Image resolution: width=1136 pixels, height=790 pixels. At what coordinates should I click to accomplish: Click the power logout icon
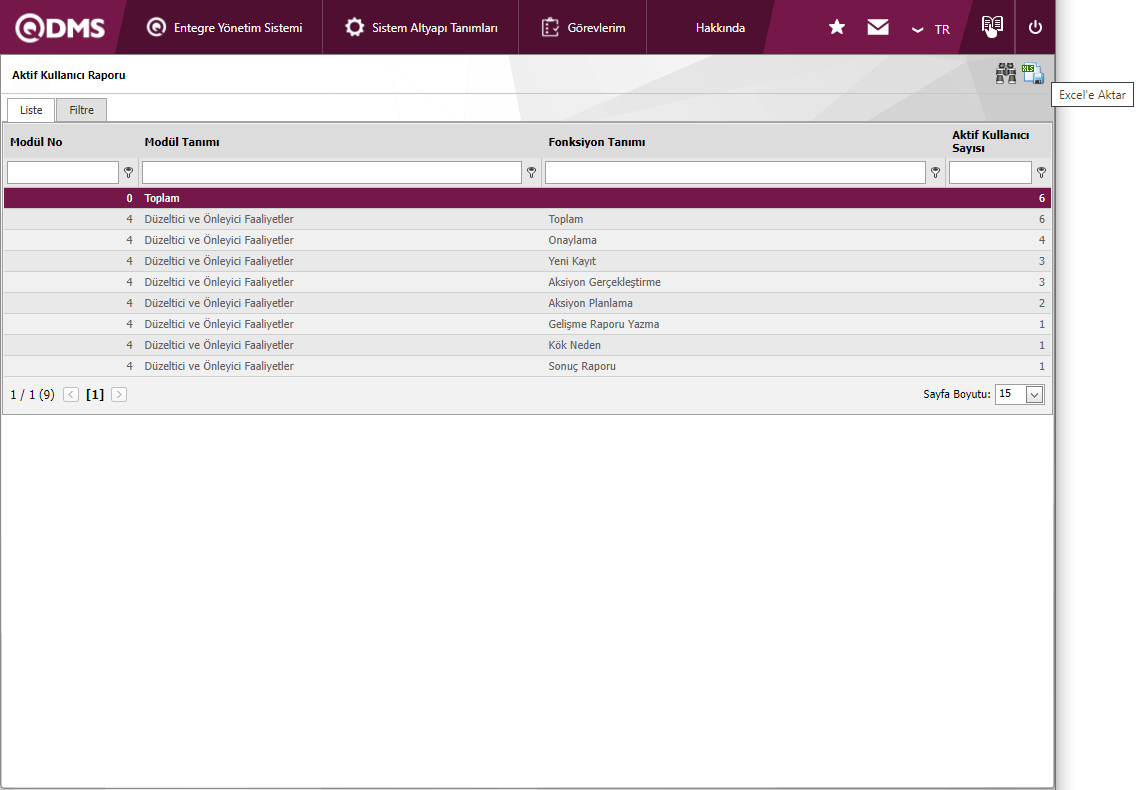1035,28
